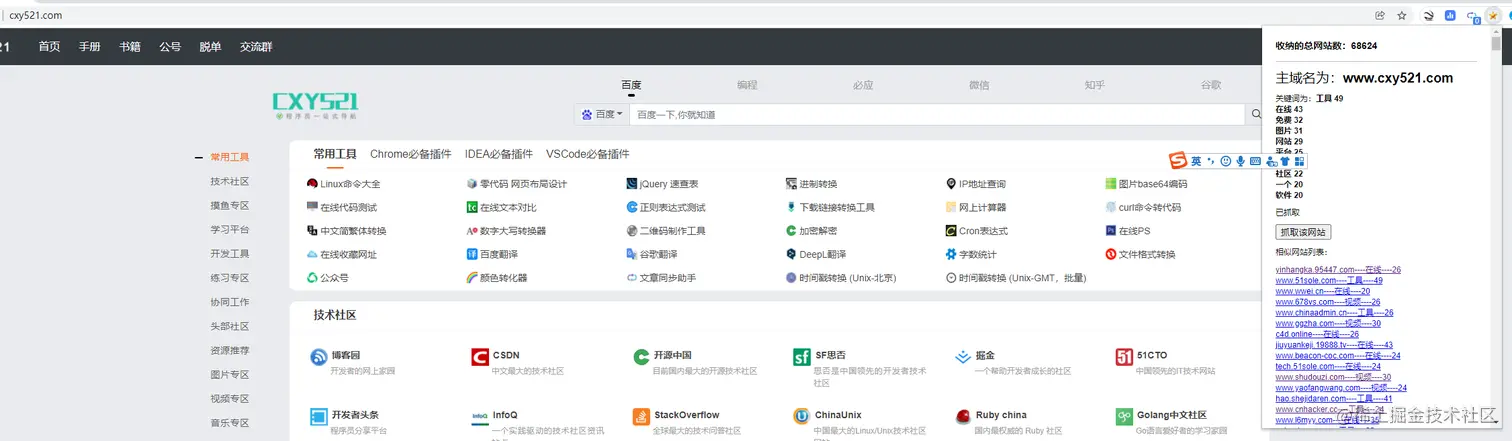Open the jQuery 速查表 icon
This screenshot has width=1512, height=441.
click(632, 184)
